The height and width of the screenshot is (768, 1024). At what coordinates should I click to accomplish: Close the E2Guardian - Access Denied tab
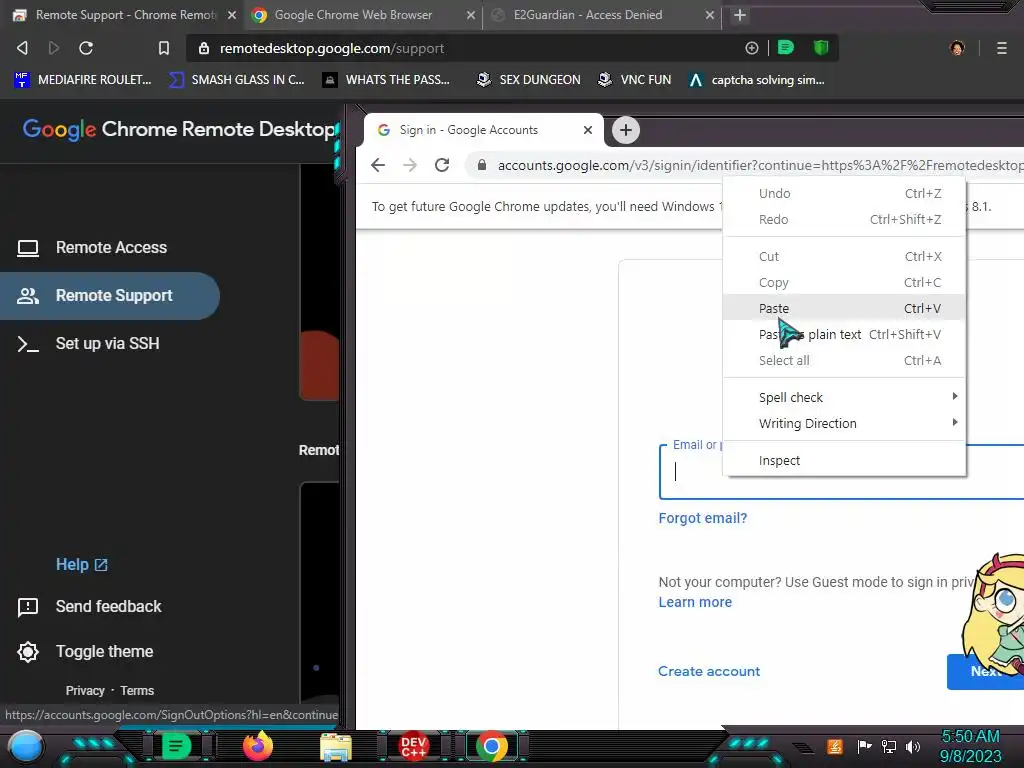pyautogui.click(x=709, y=15)
